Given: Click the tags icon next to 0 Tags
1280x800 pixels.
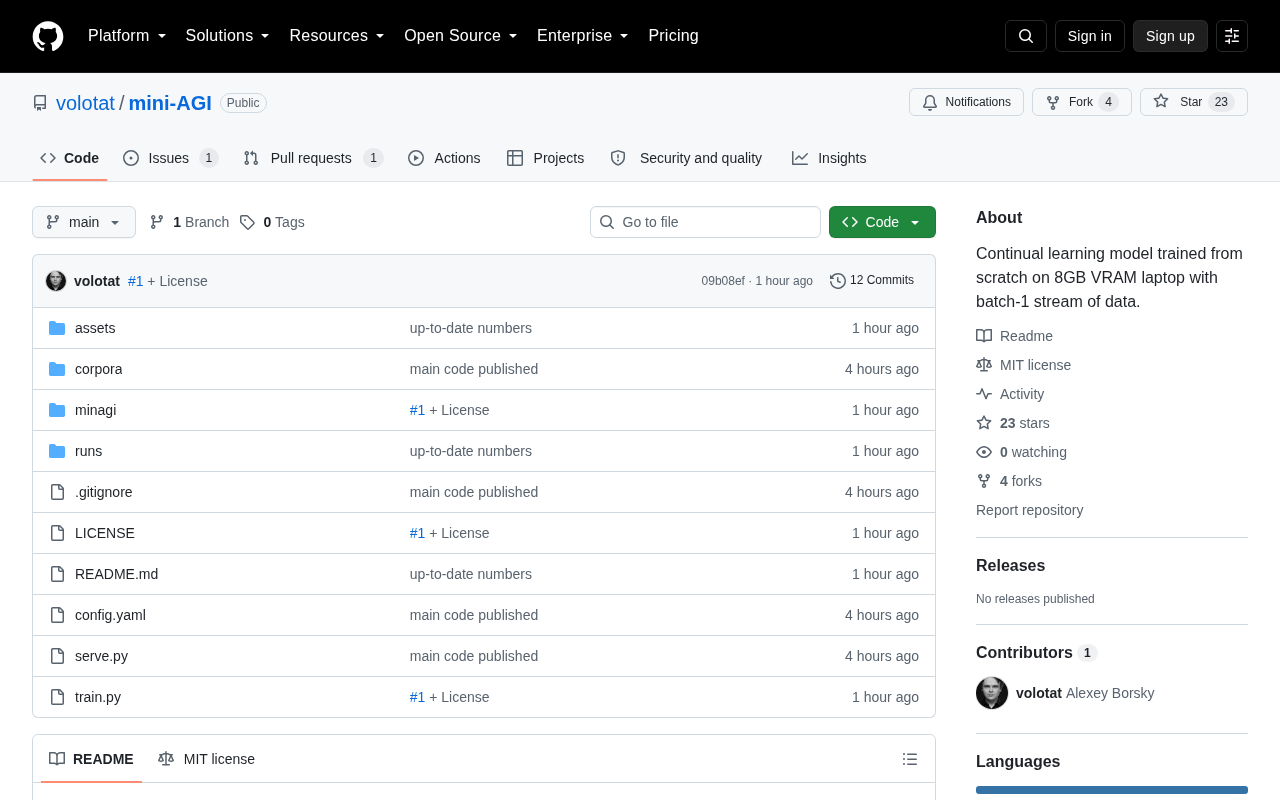Looking at the screenshot, I should point(247,222).
